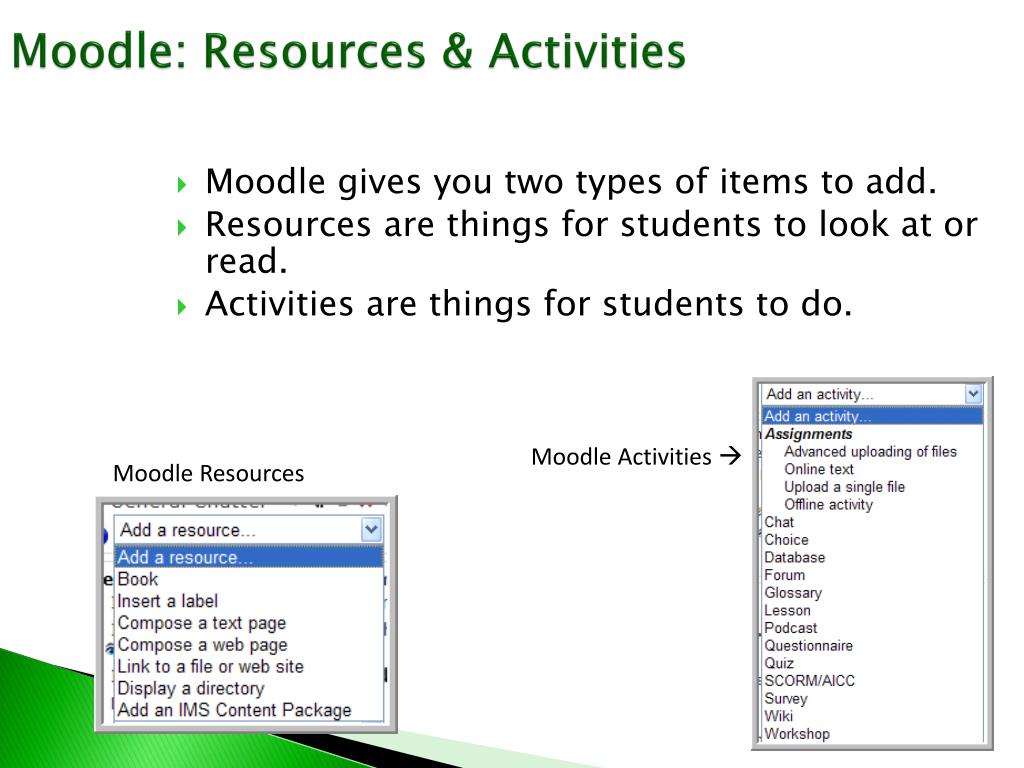
Task: Open the Add a resource dropdown arrow
Action: 371,530
